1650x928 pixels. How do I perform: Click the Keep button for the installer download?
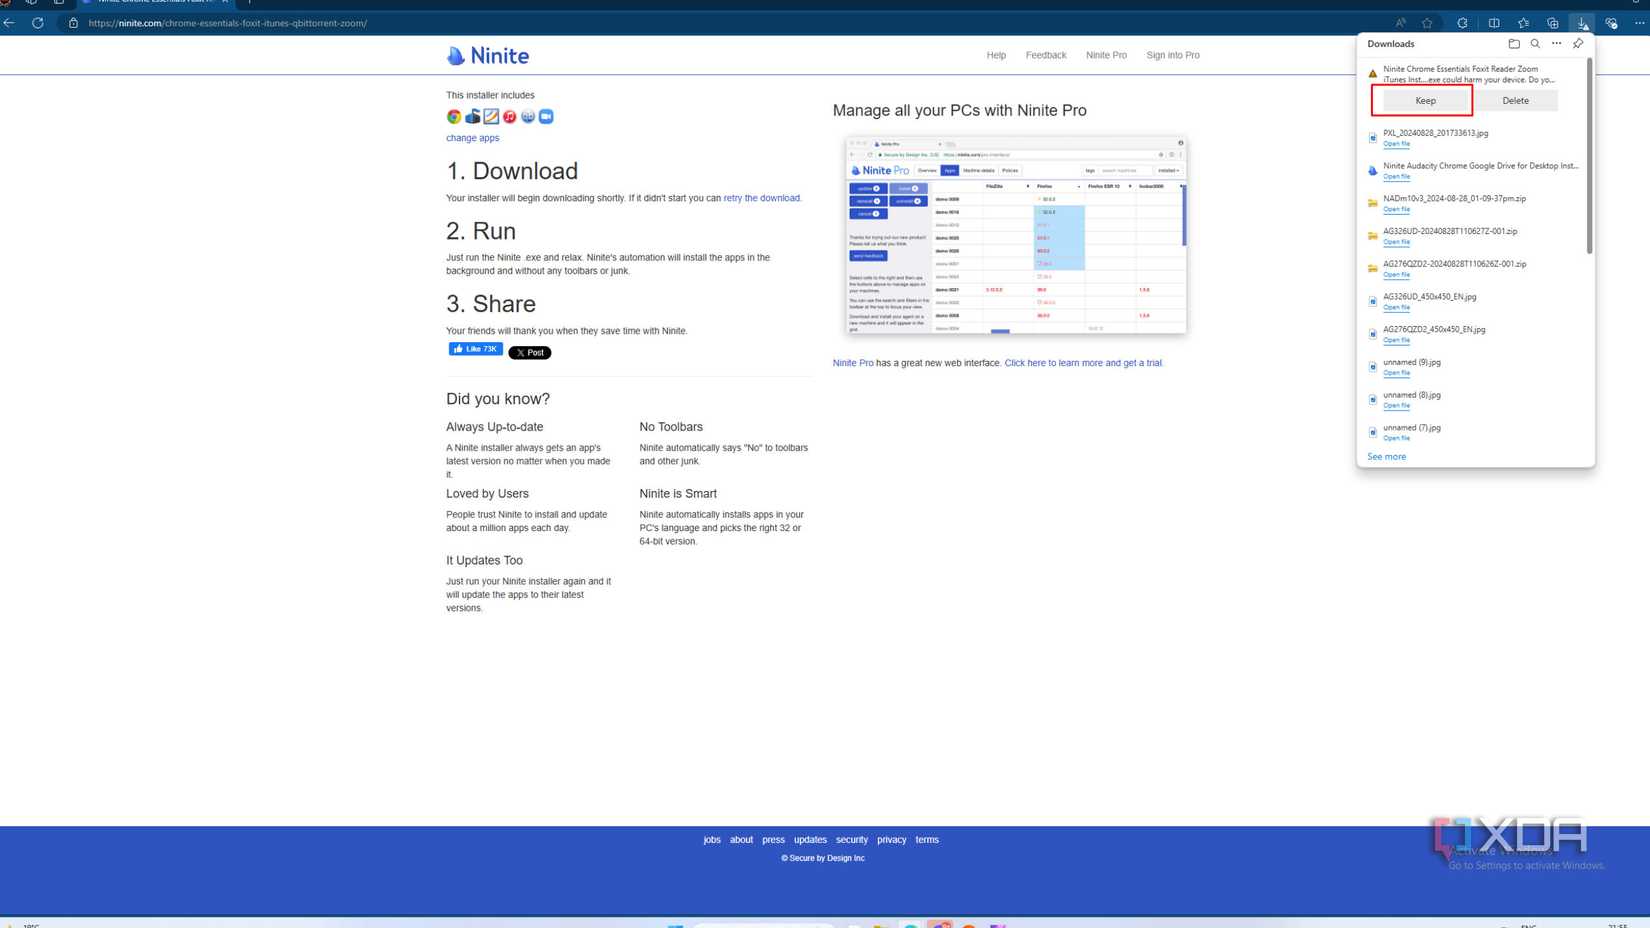click(x=1425, y=100)
